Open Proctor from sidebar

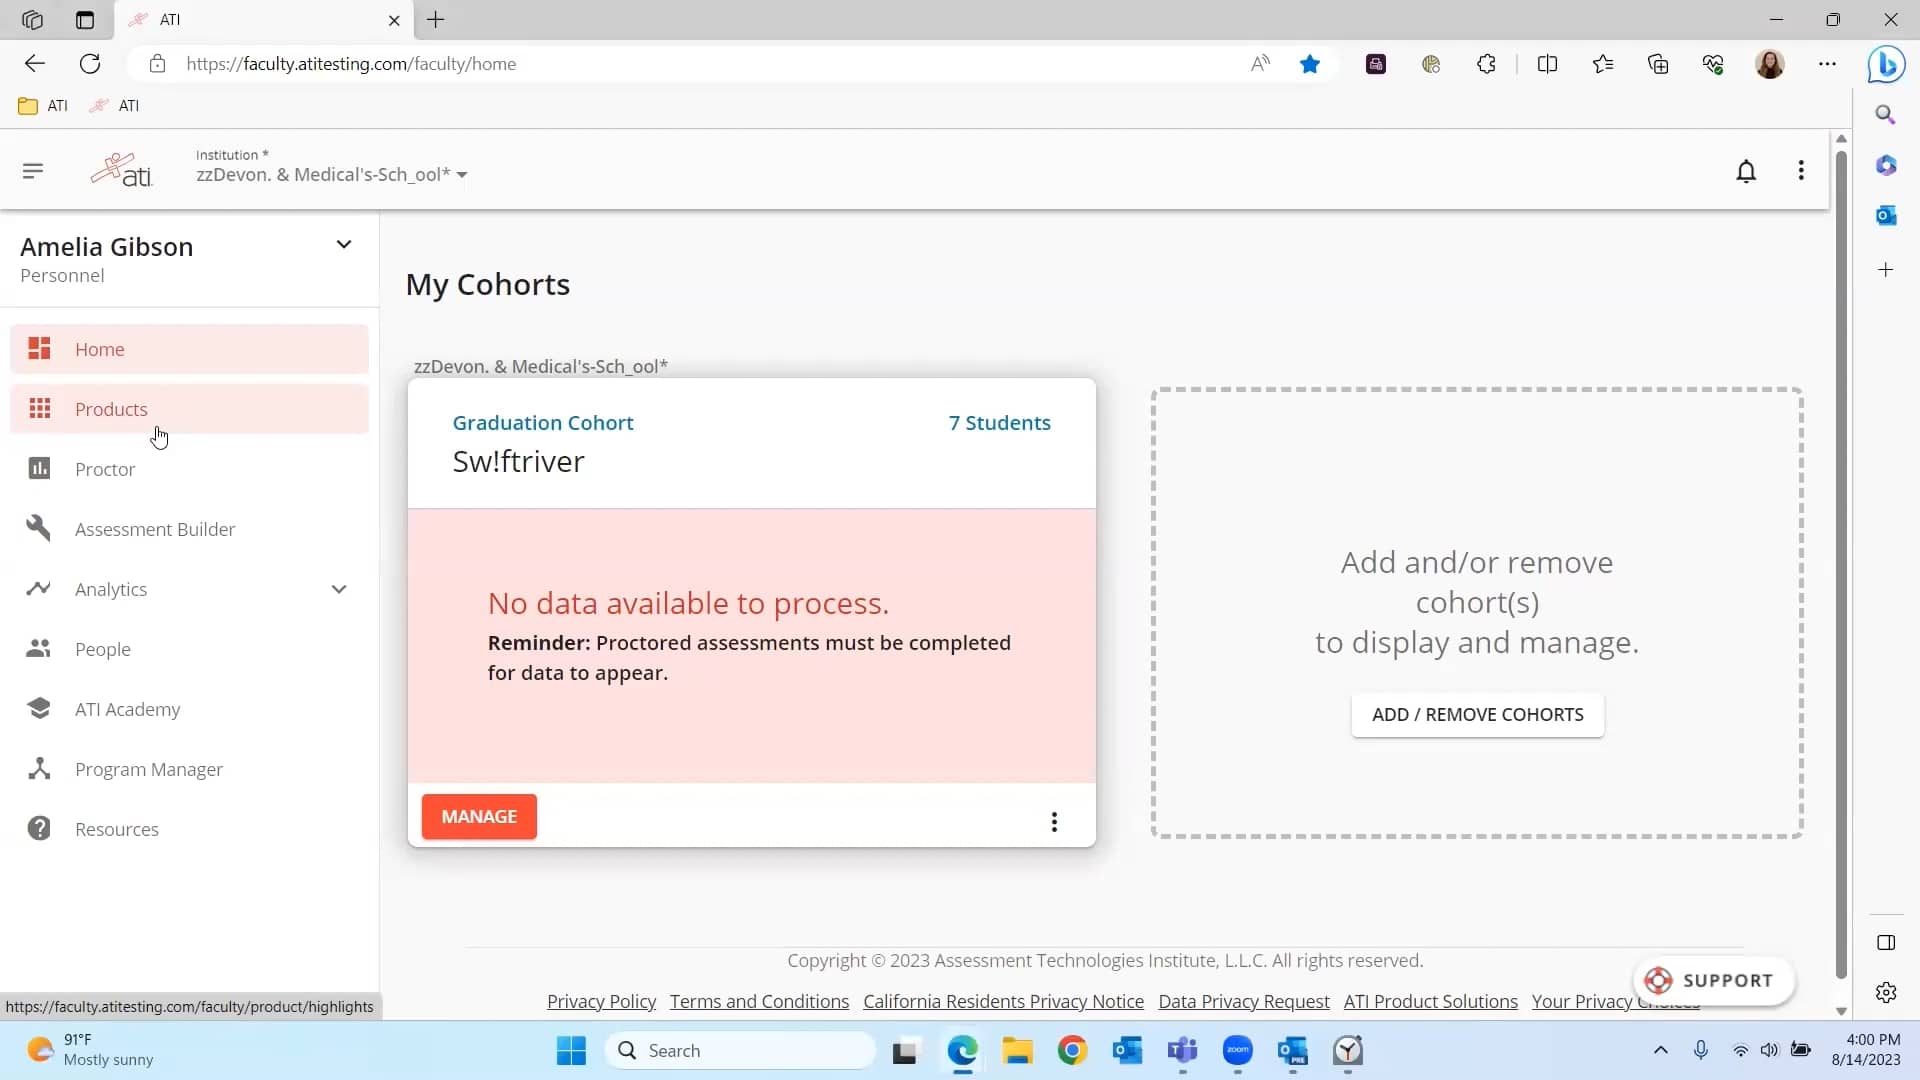[105, 469]
